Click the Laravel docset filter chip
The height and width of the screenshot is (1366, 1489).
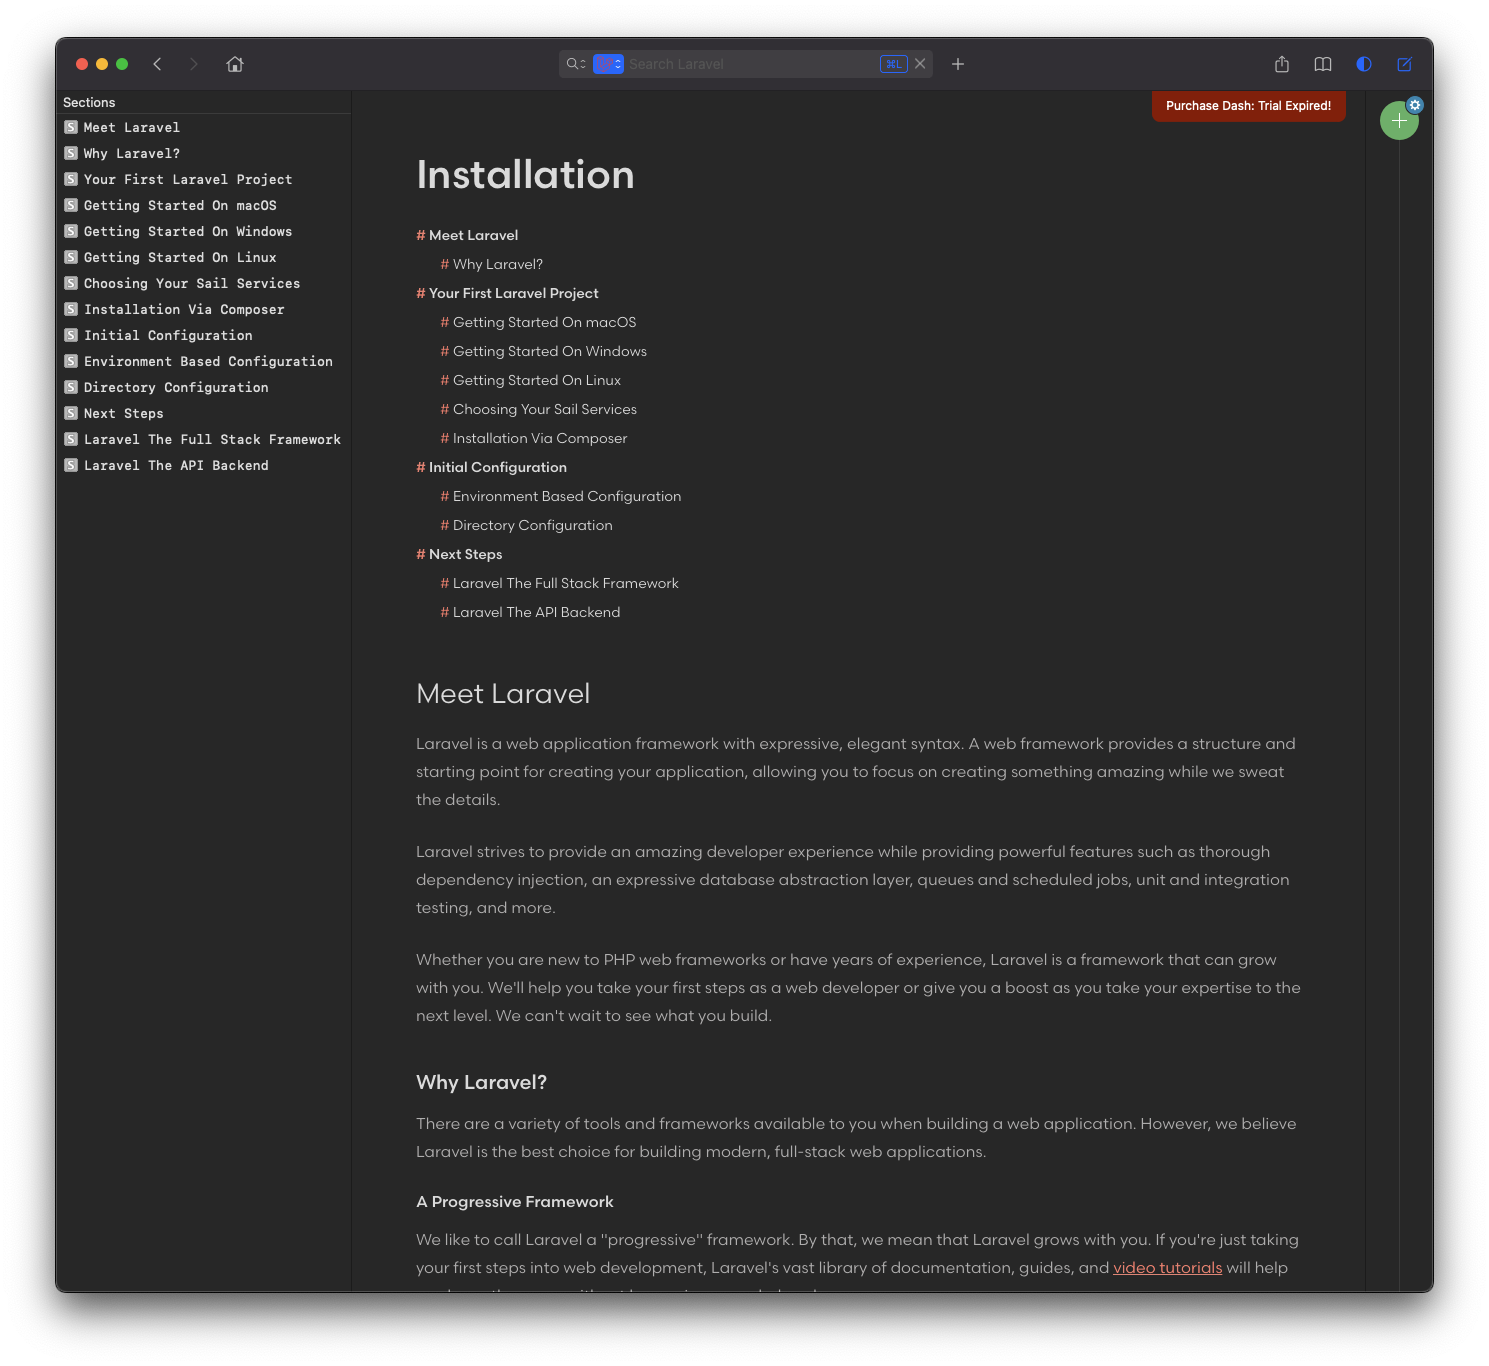click(x=608, y=64)
